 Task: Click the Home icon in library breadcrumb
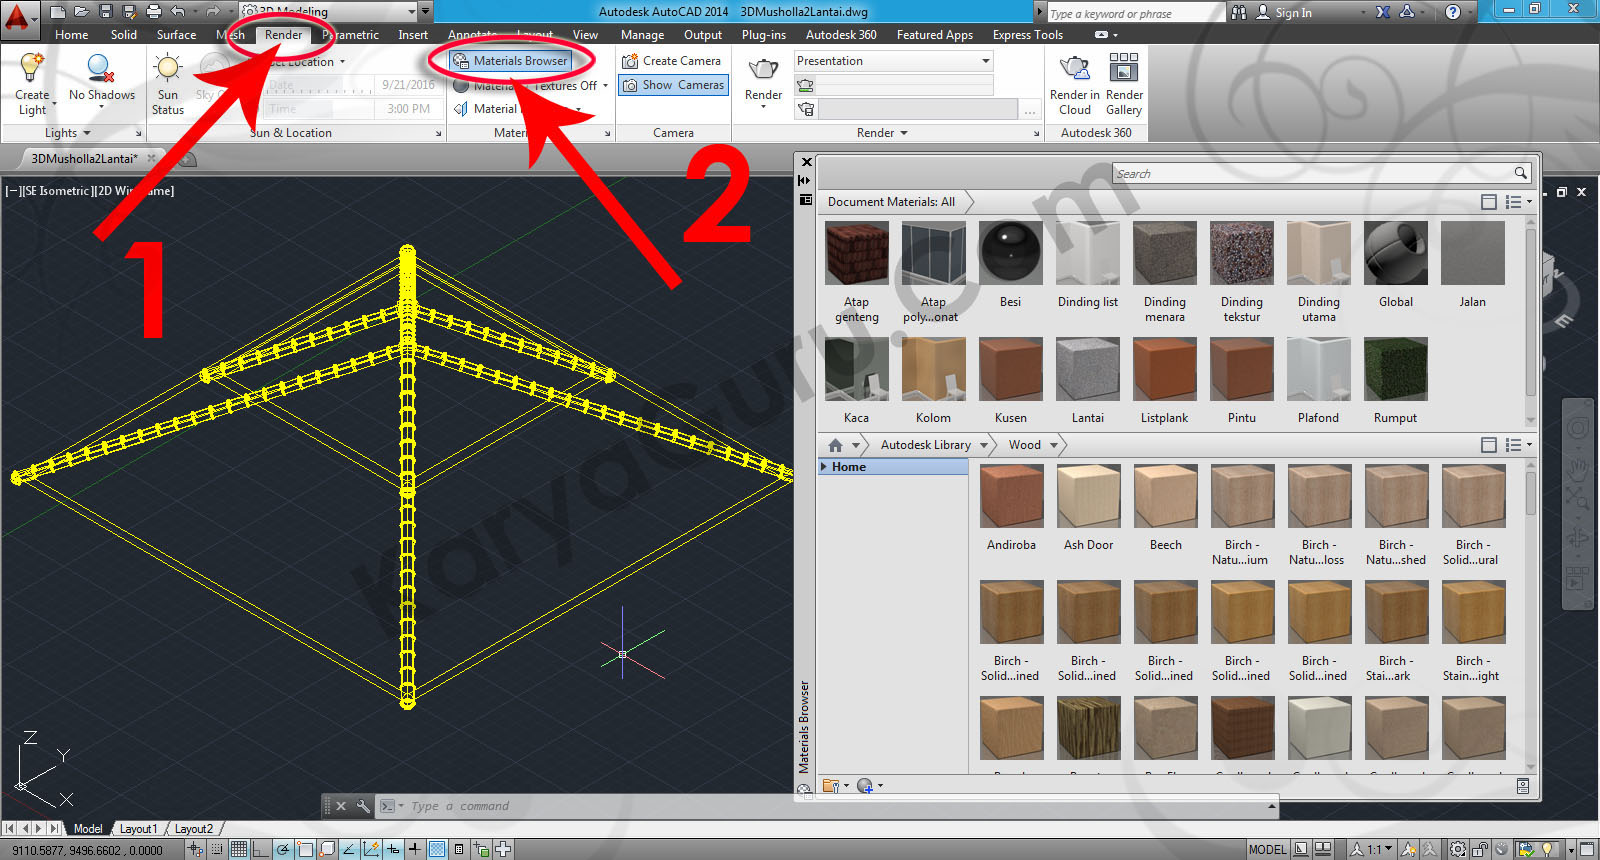pyautogui.click(x=835, y=445)
